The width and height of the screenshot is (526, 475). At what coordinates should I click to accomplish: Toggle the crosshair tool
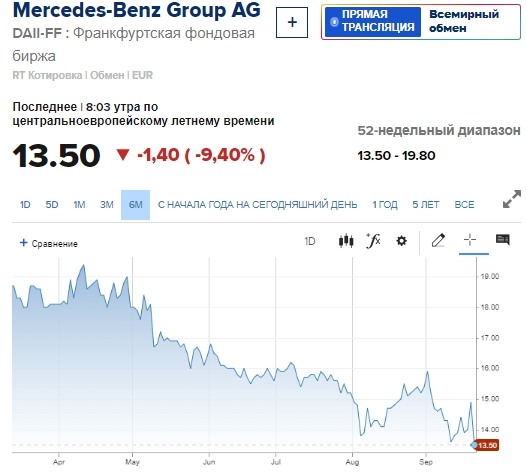tap(470, 240)
